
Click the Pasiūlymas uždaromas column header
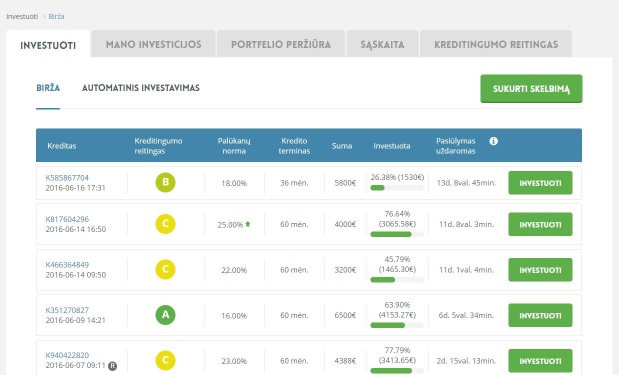coord(456,146)
